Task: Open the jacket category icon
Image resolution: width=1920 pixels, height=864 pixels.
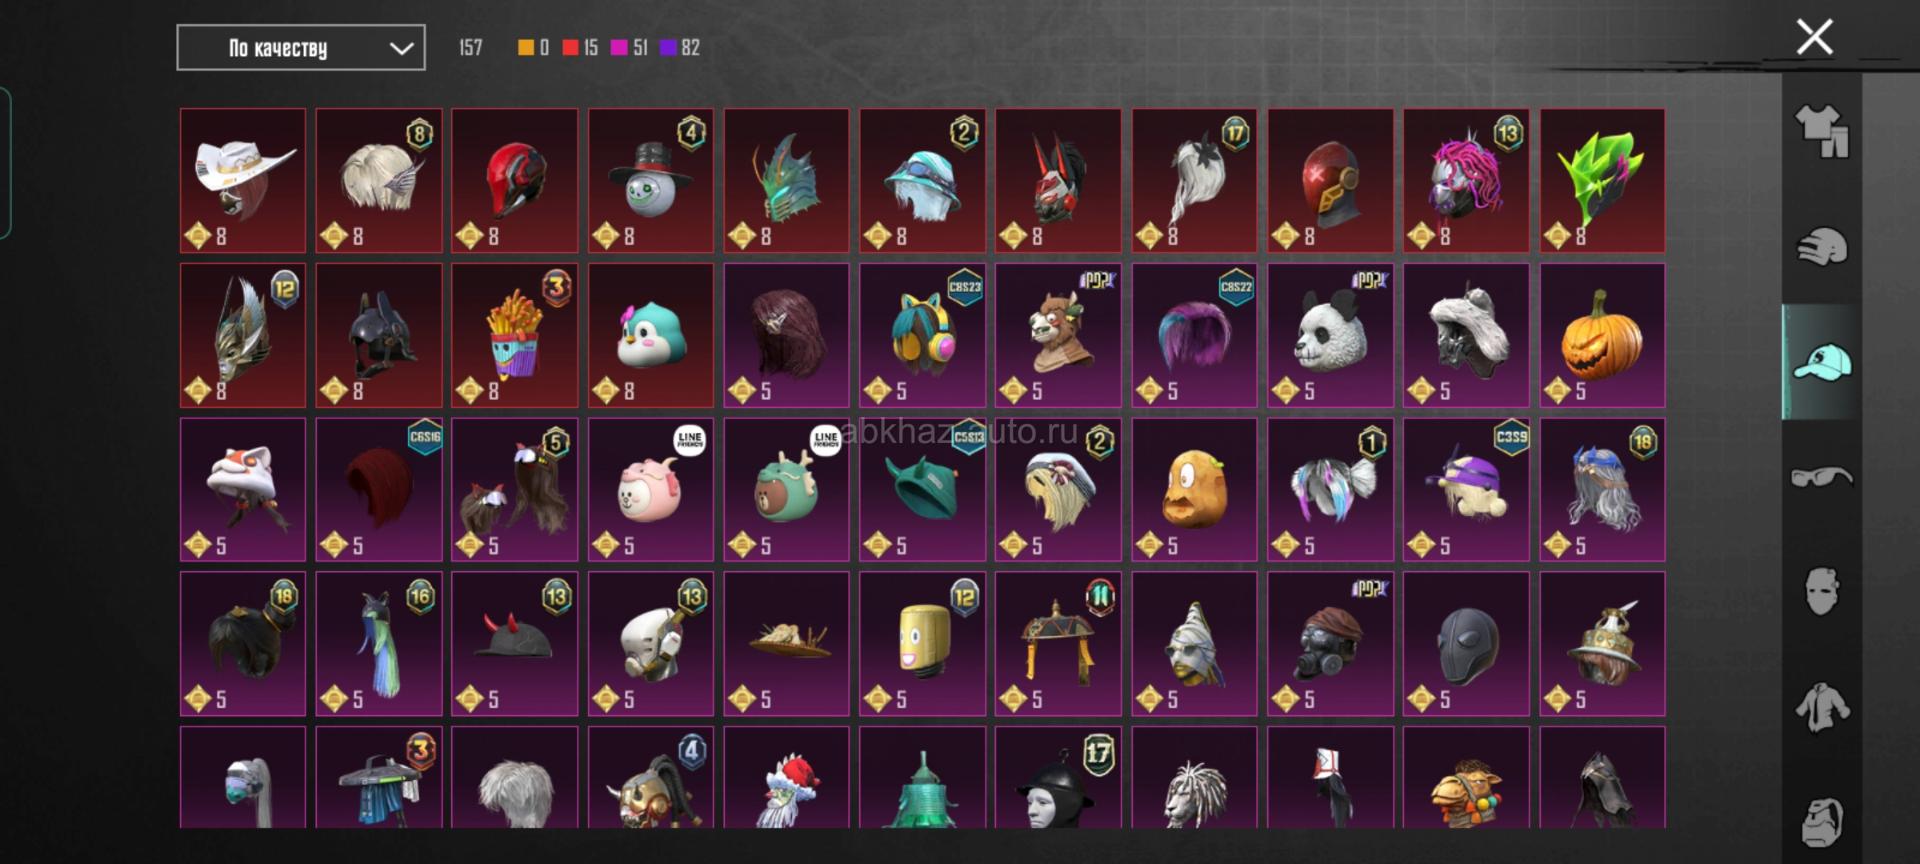Action: point(1822,707)
